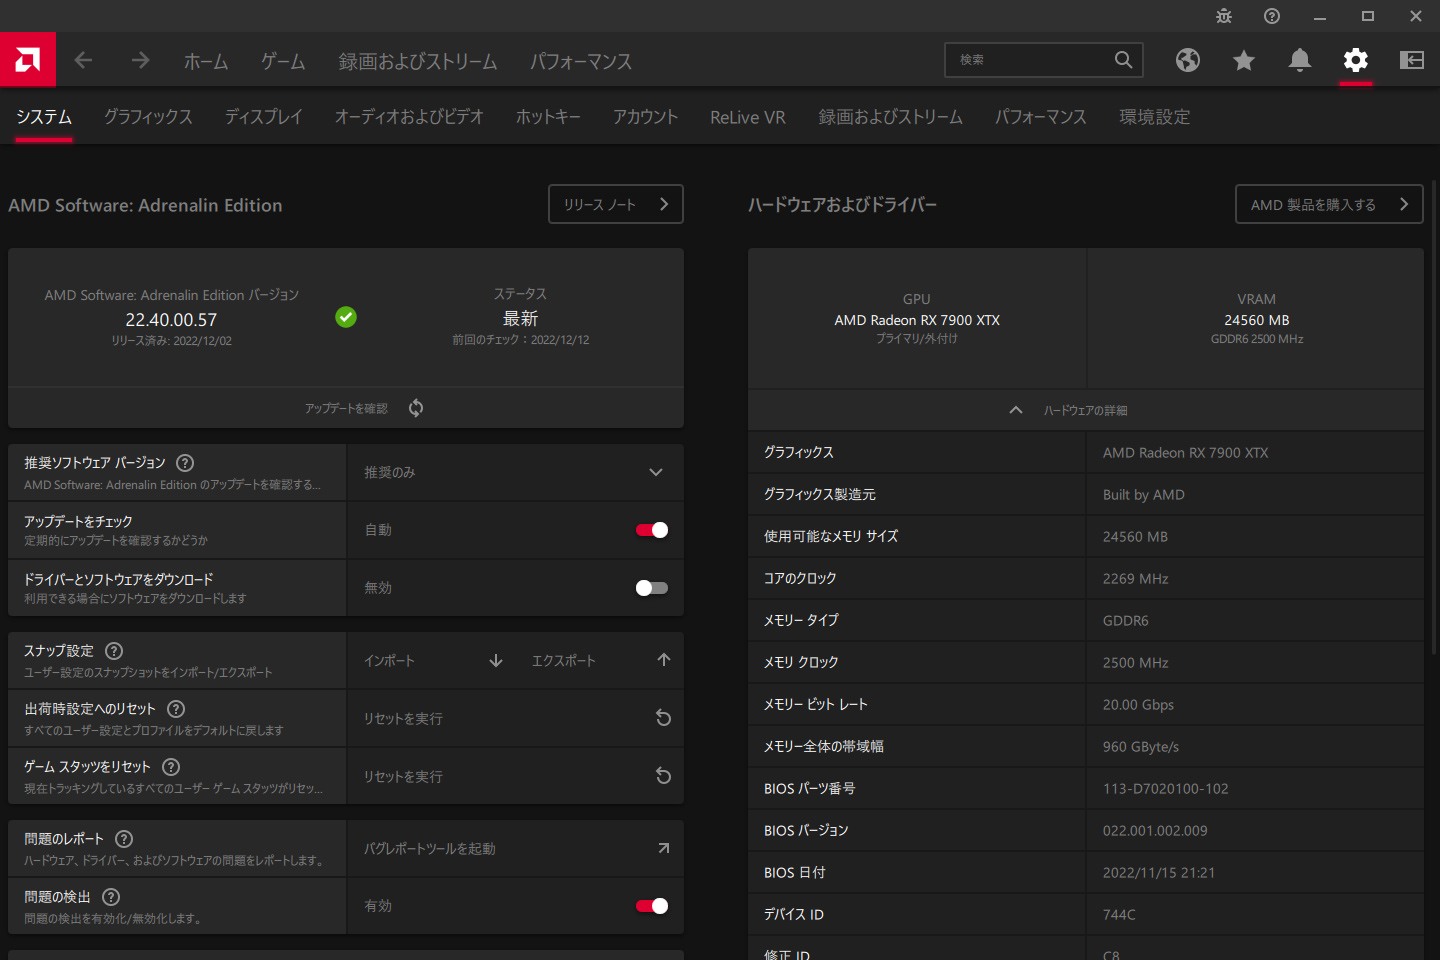Open the web browser globe icon
The height and width of the screenshot is (960, 1440).
coord(1188,60)
